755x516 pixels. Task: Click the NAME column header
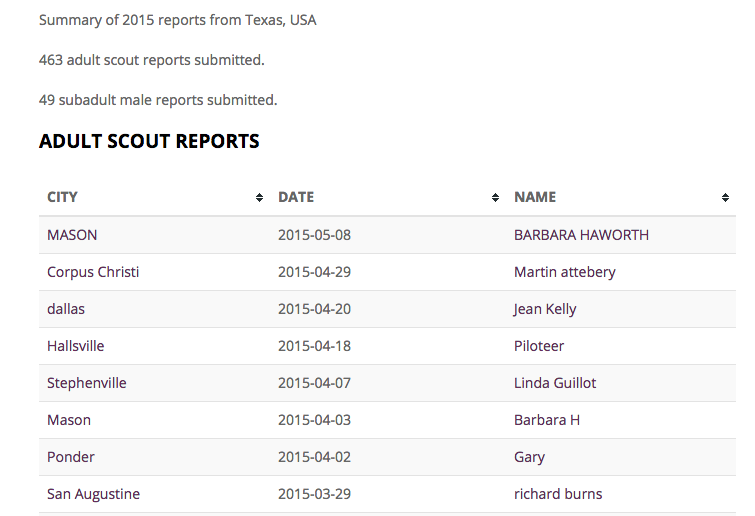535,197
